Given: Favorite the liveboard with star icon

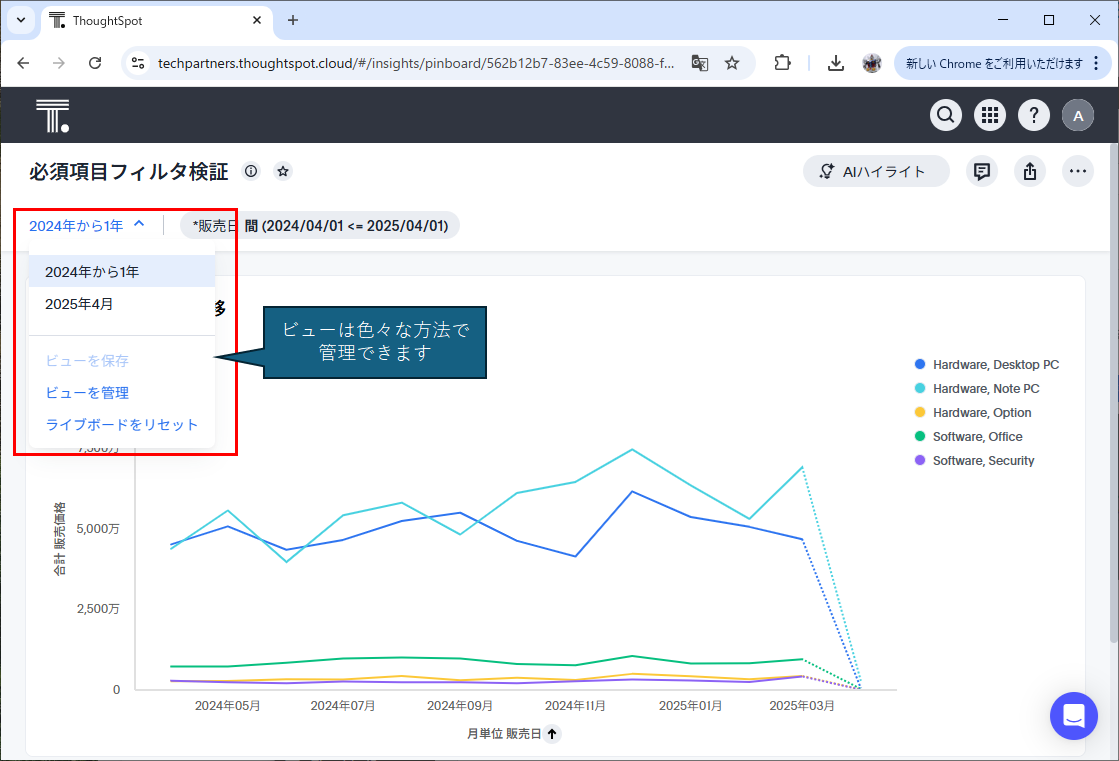Looking at the screenshot, I should pos(283,171).
